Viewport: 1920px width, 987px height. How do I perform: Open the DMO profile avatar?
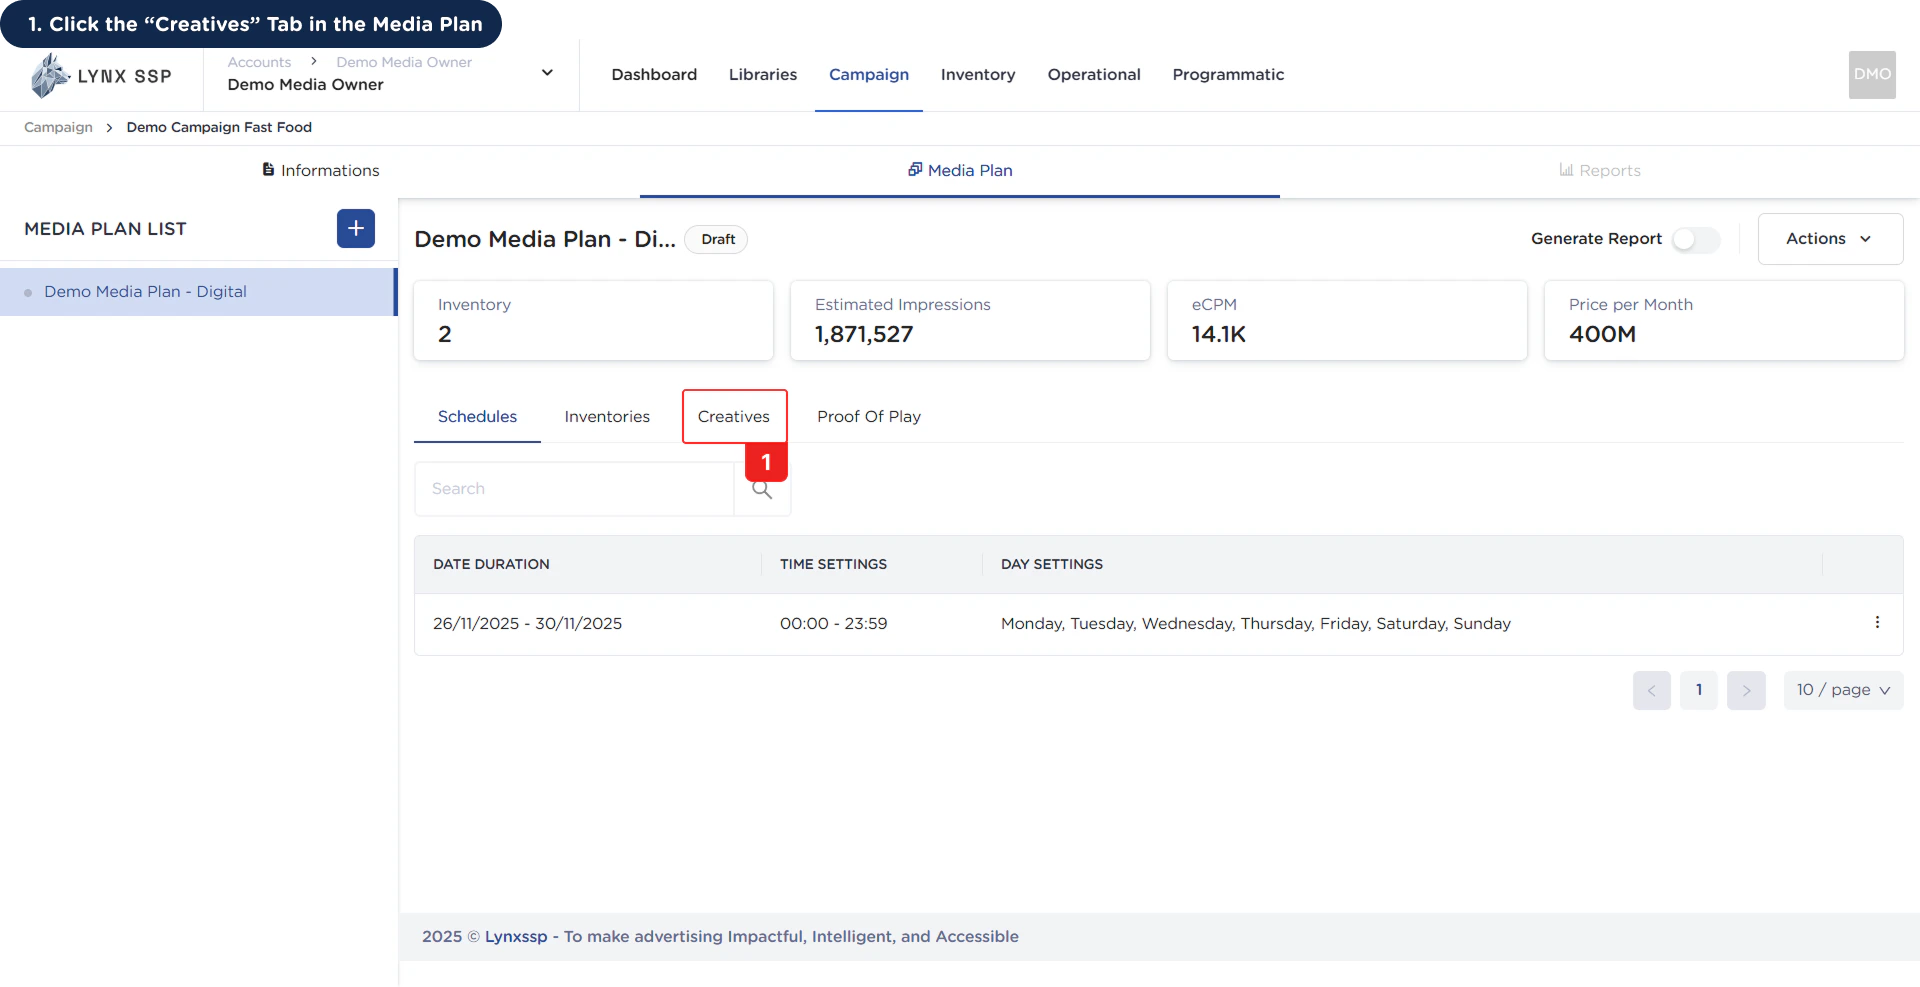click(x=1871, y=74)
